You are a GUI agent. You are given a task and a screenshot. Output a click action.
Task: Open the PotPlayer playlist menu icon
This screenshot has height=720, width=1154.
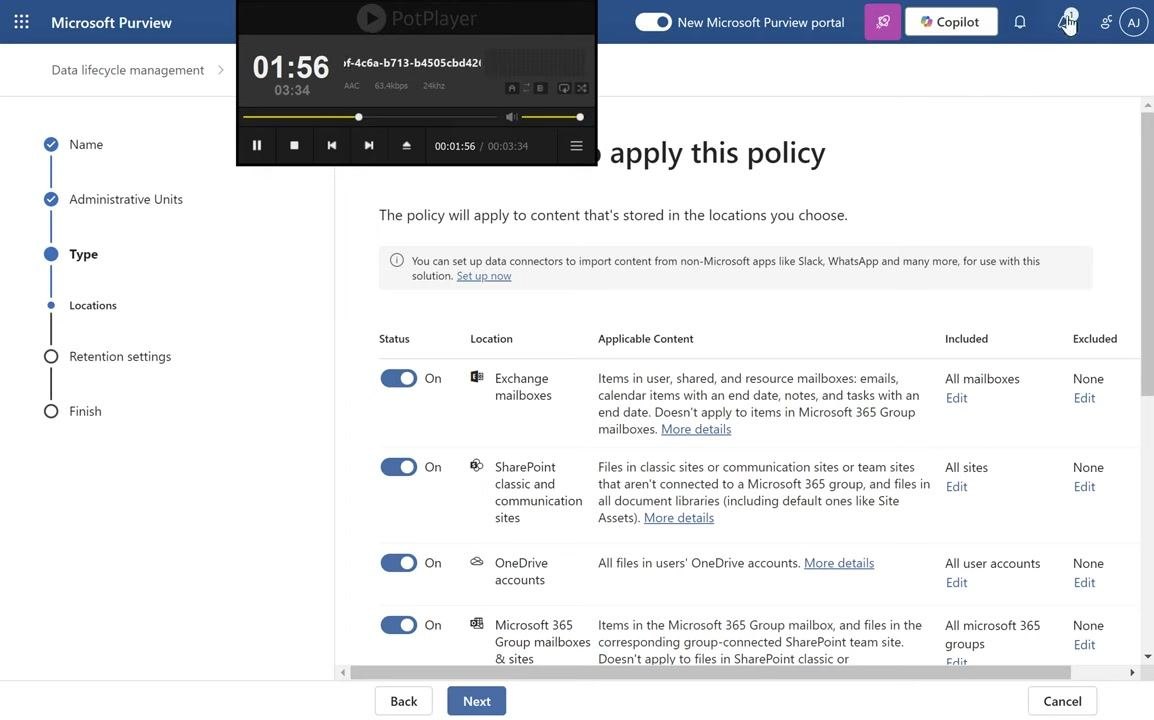click(576, 146)
